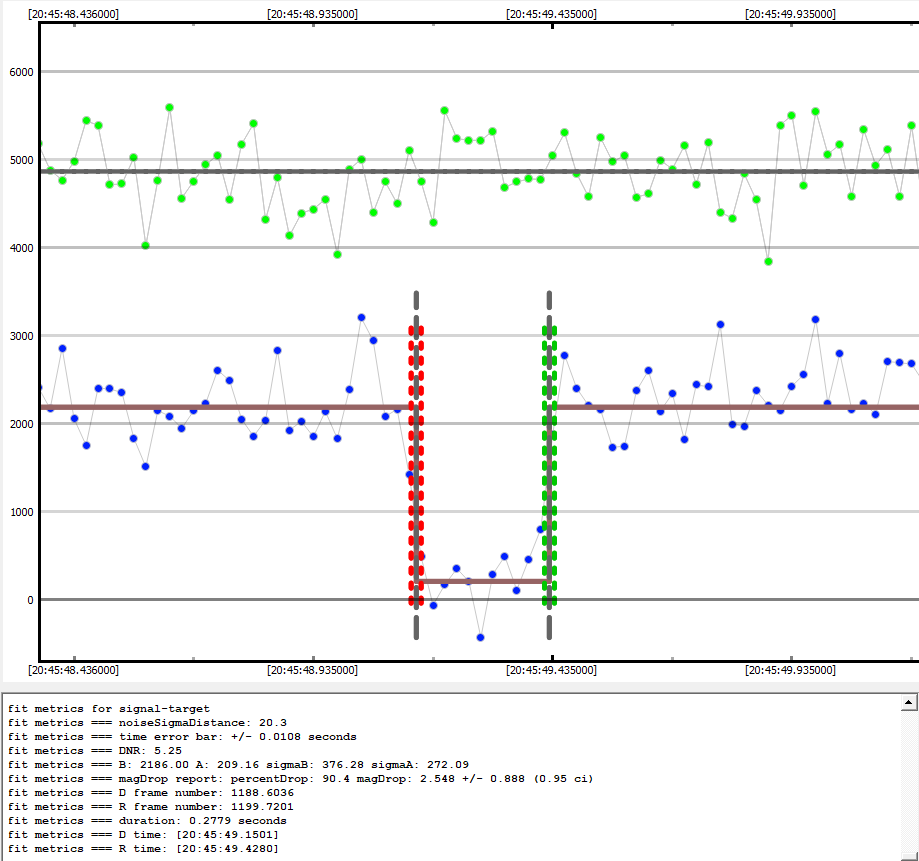Click the 'D frame number: 1188.6036' line
The image size is (919, 861).
pyautogui.click(x=151, y=792)
